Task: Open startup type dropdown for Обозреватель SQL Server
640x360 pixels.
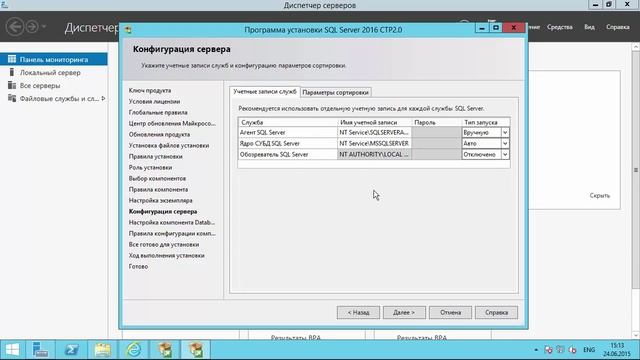Action: click(505, 155)
